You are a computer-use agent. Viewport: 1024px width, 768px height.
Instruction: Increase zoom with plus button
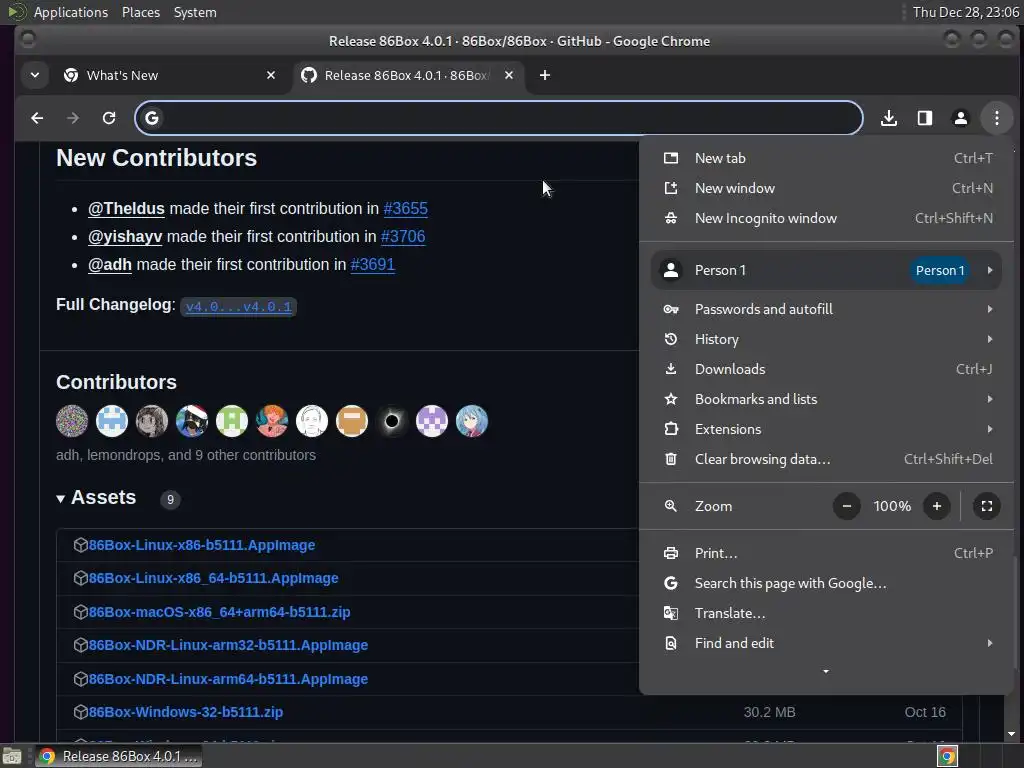tap(936, 506)
